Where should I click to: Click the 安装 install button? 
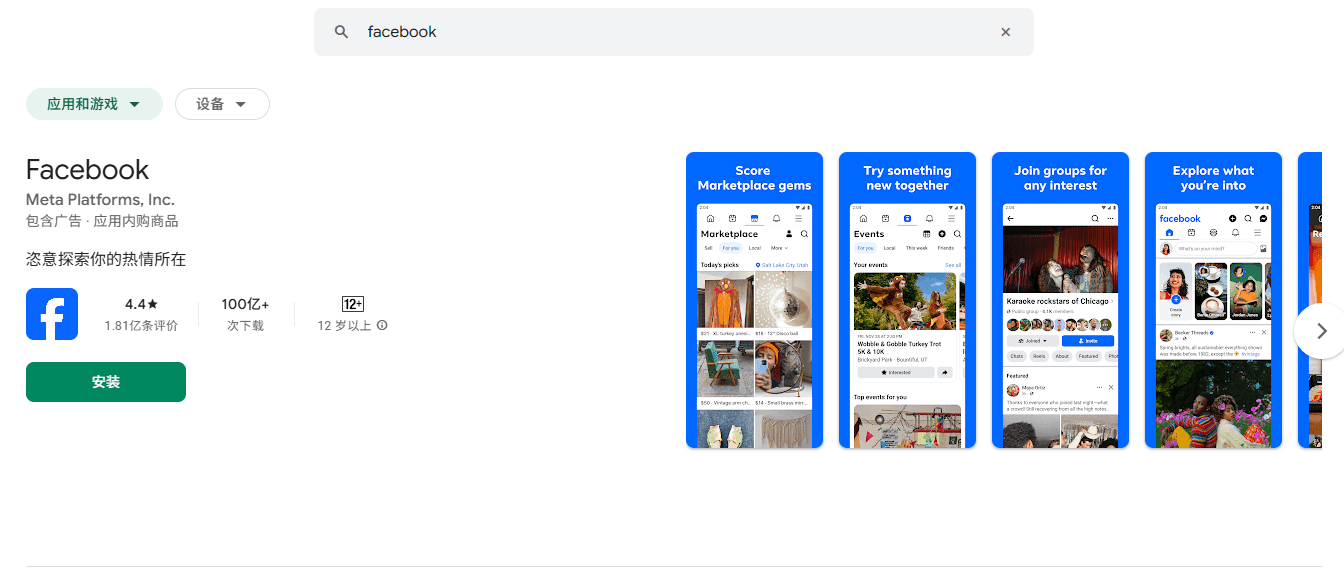pos(105,381)
